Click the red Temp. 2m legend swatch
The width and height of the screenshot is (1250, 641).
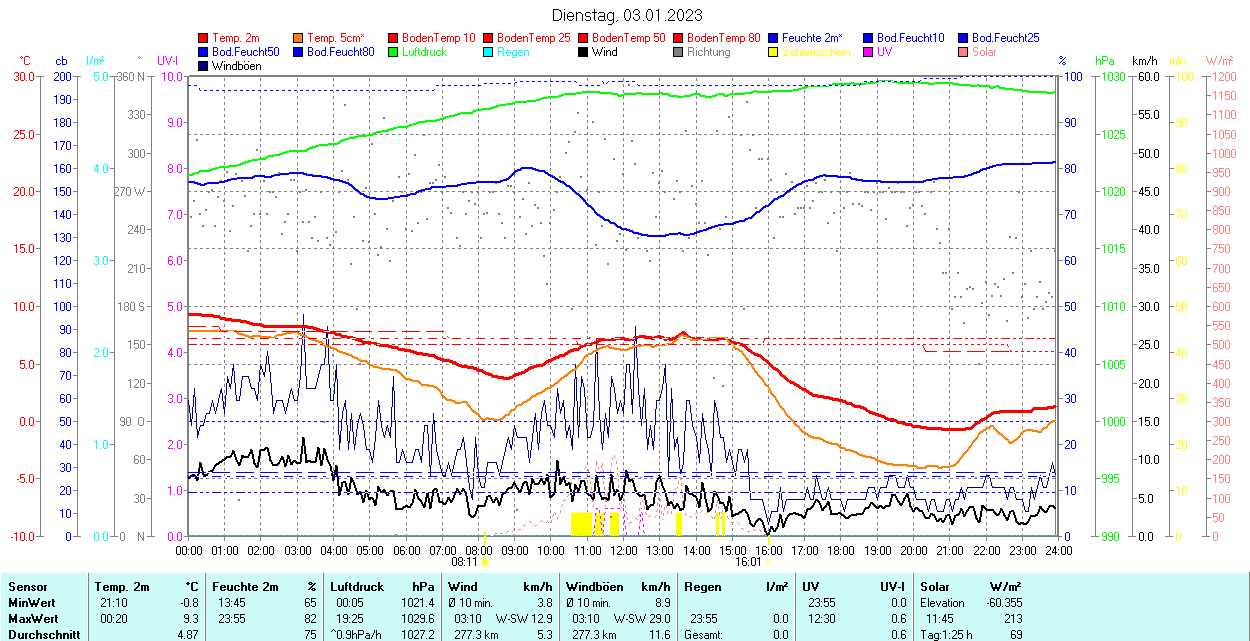pyautogui.click(x=203, y=38)
